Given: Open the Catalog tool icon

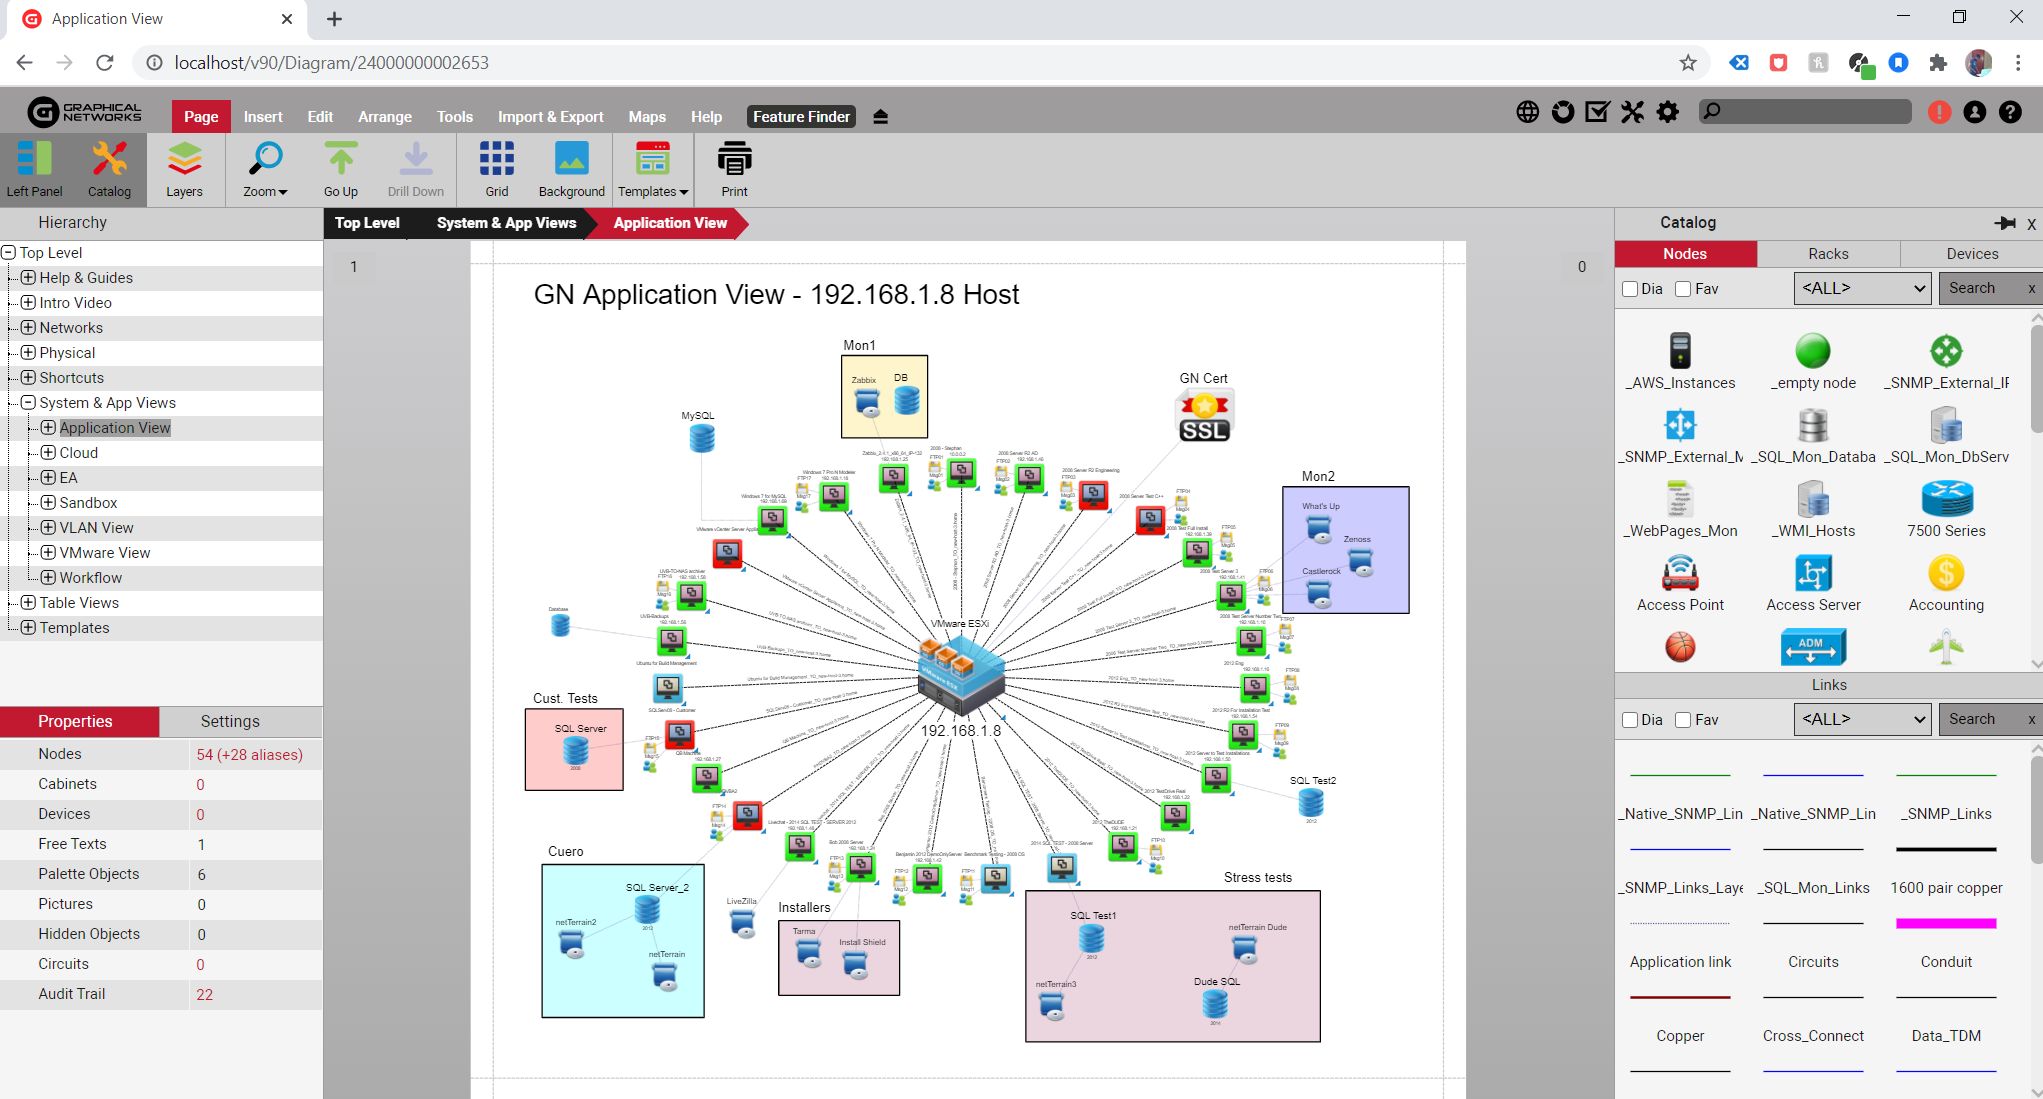Looking at the screenshot, I should 109,160.
